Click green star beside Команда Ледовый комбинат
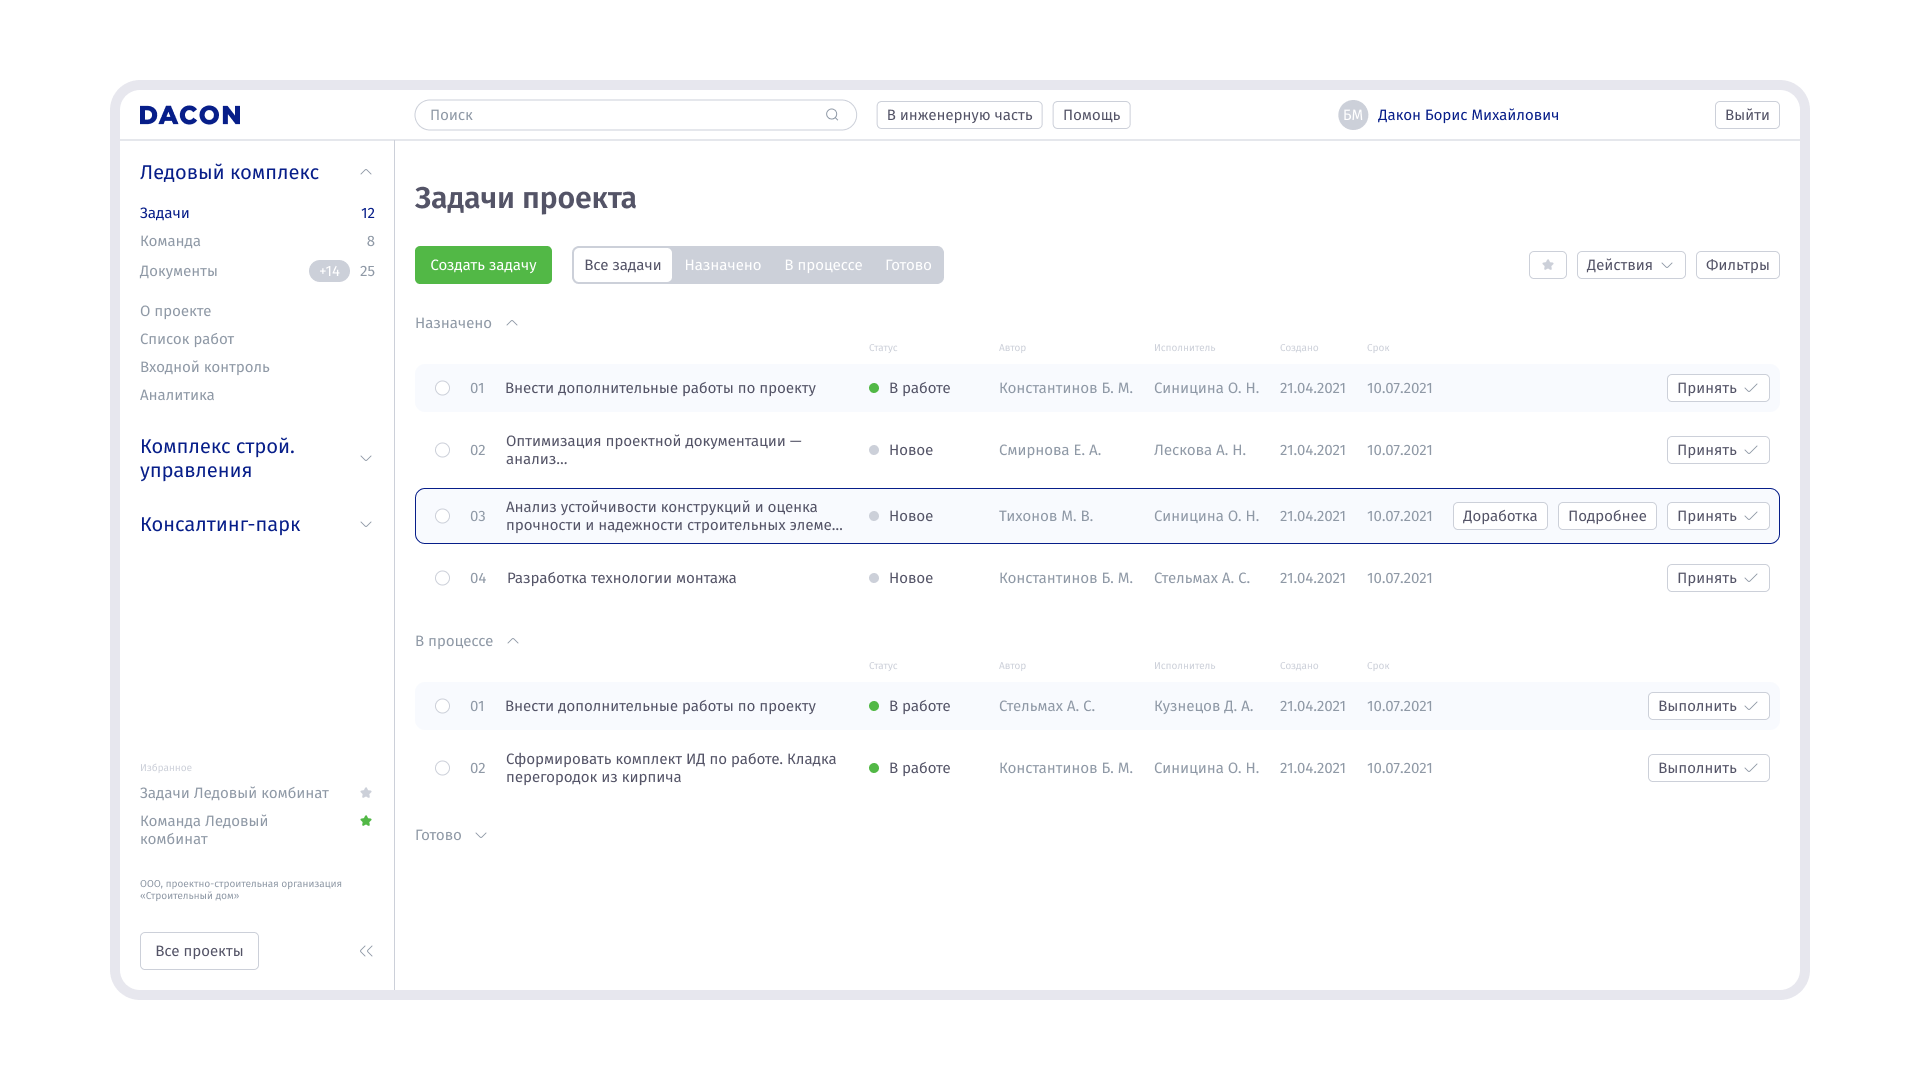1920x1080 pixels. 366,821
